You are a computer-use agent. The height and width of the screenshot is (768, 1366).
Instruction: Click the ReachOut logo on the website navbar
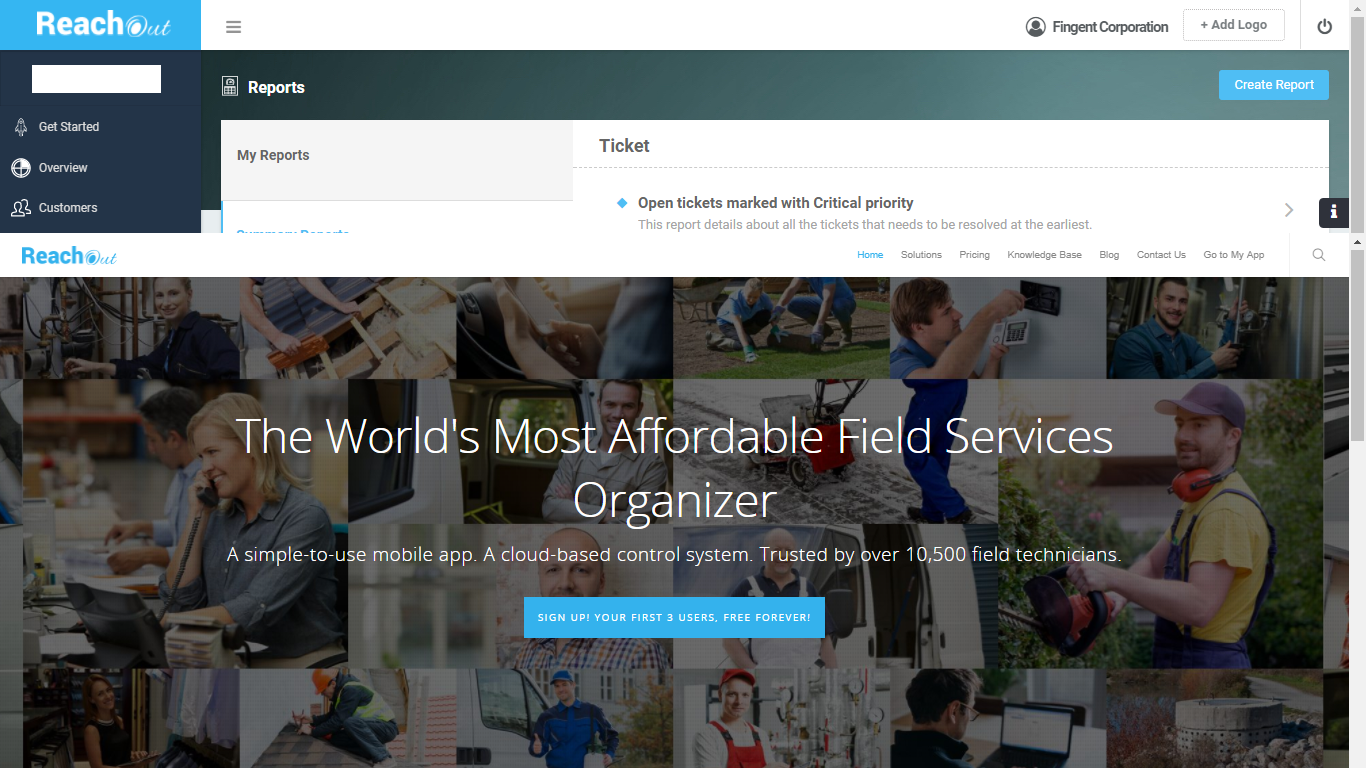point(69,256)
